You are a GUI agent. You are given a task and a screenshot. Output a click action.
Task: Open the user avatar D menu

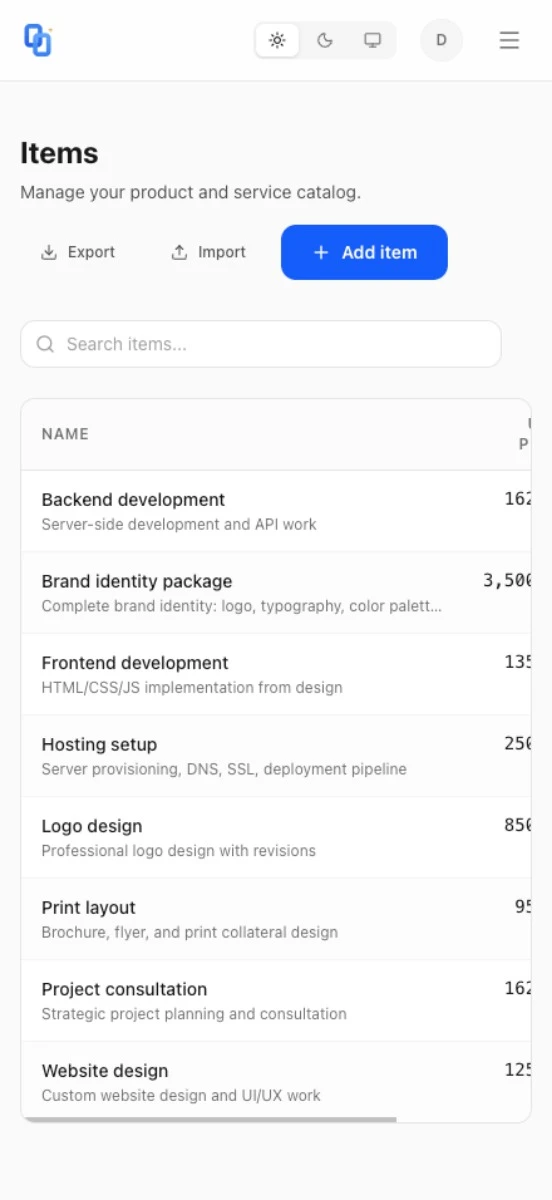(441, 41)
